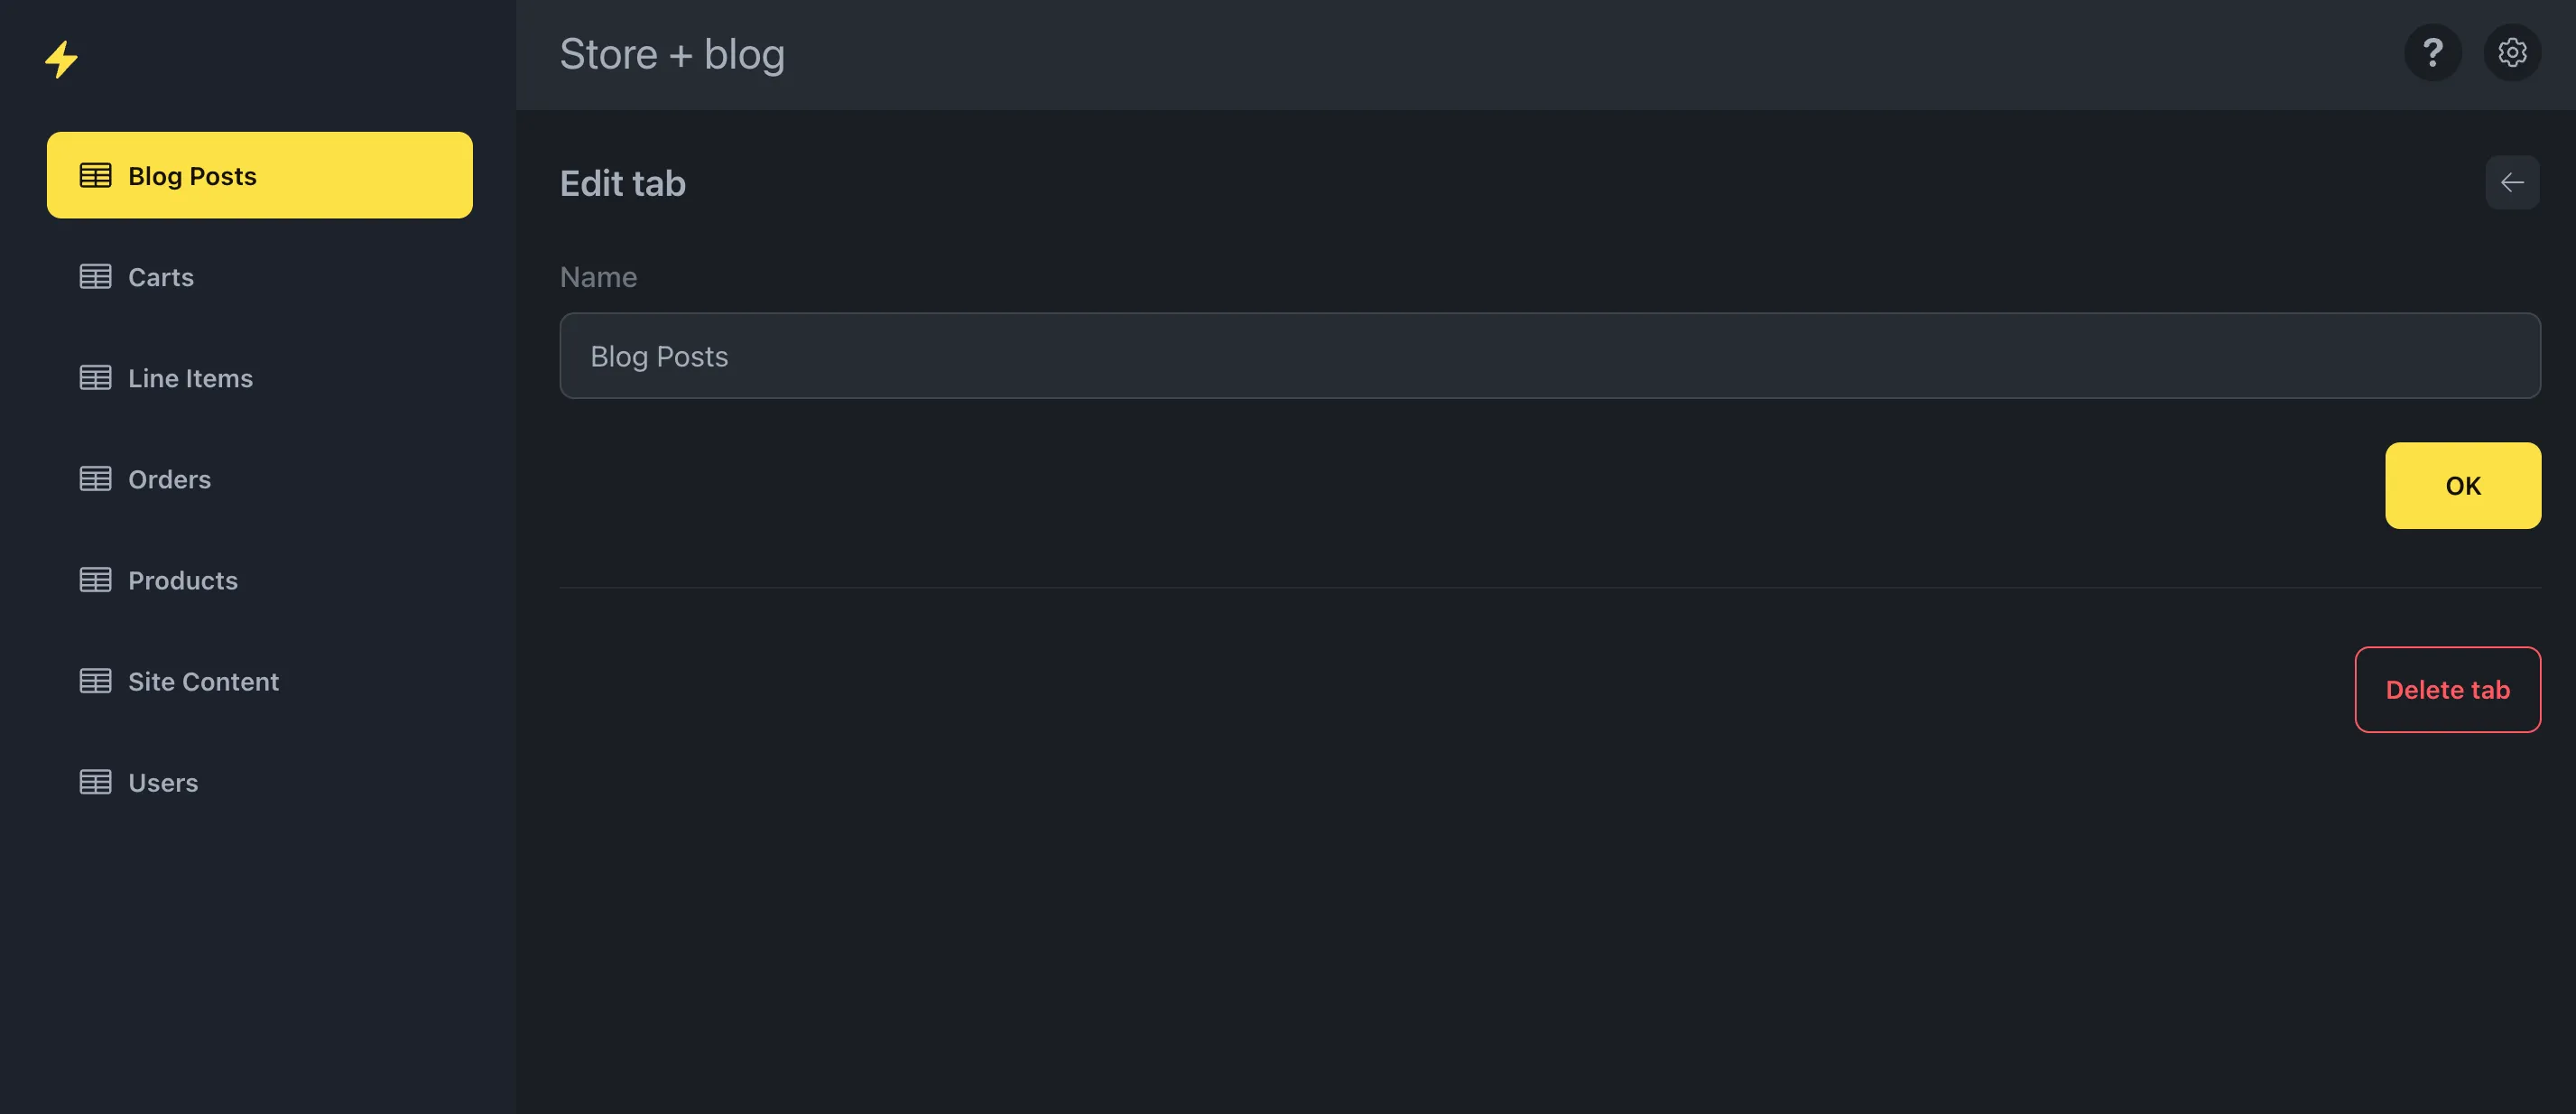This screenshot has width=2576, height=1114.
Task: Select the table icon beside Products
Action: tap(94, 579)
